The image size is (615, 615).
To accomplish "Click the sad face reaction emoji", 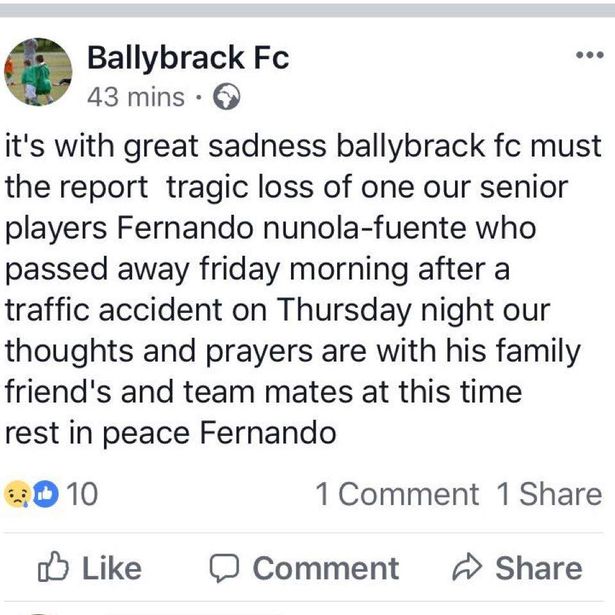I will pos(19,494).
